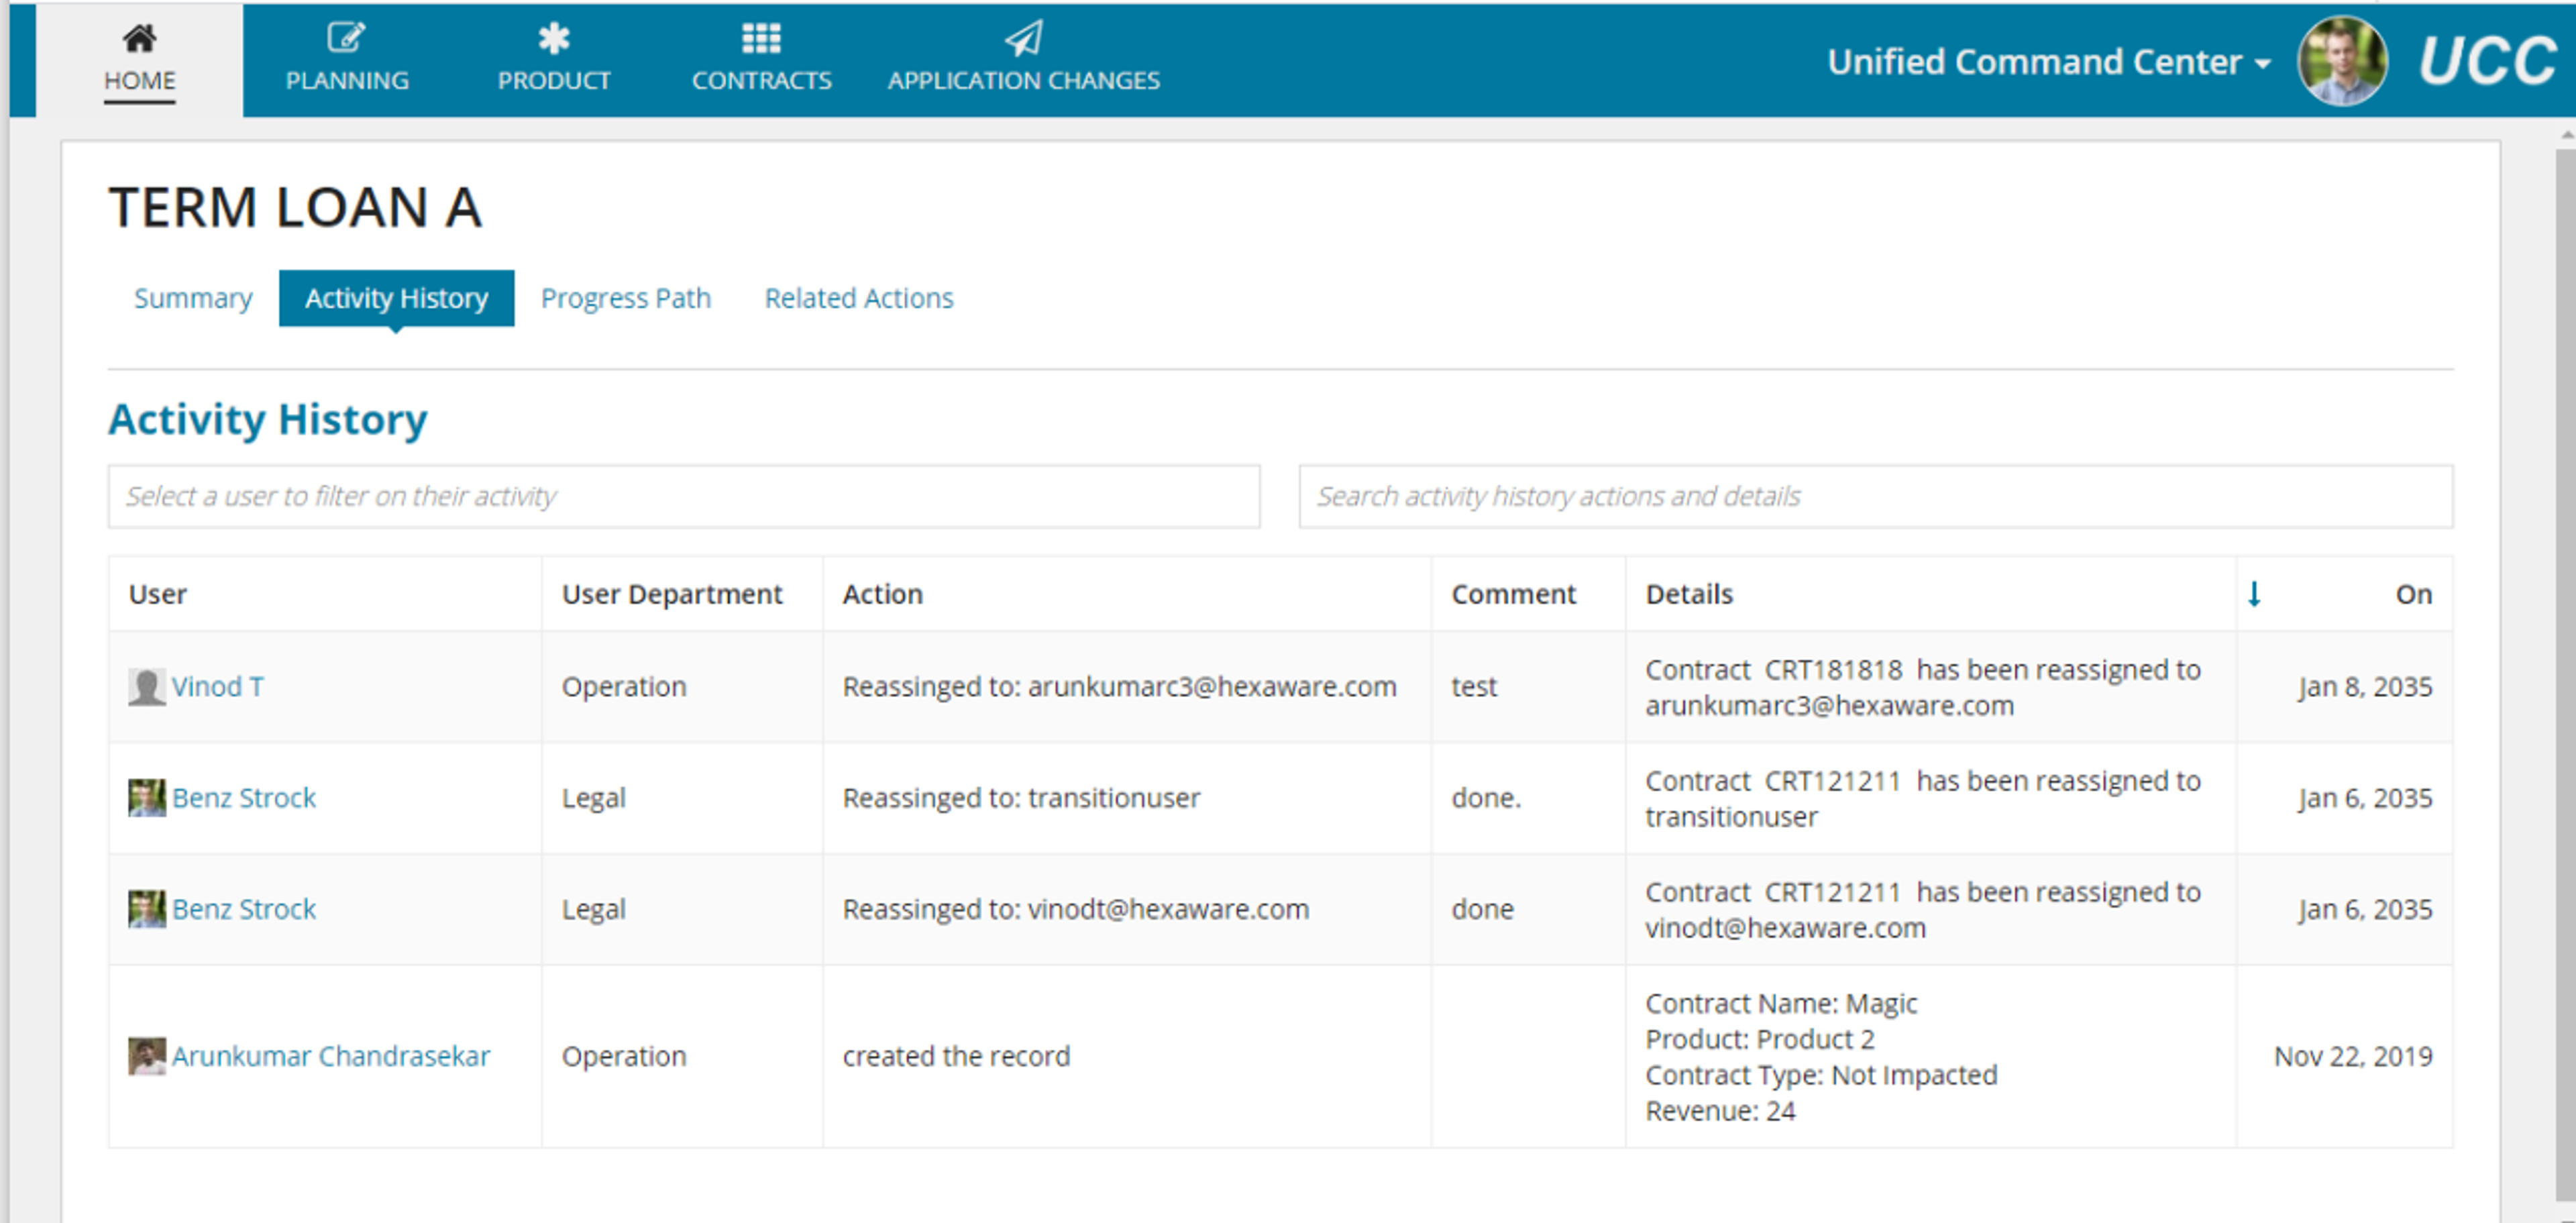The image size is (2576, 1223).
Task: Open the Arunkumar Chandrasekar user link
Action: [x=331, y=1056]
